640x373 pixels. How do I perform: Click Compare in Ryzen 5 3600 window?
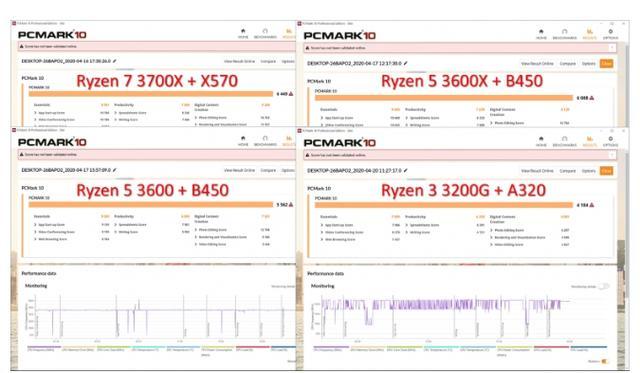click(268, 170)
